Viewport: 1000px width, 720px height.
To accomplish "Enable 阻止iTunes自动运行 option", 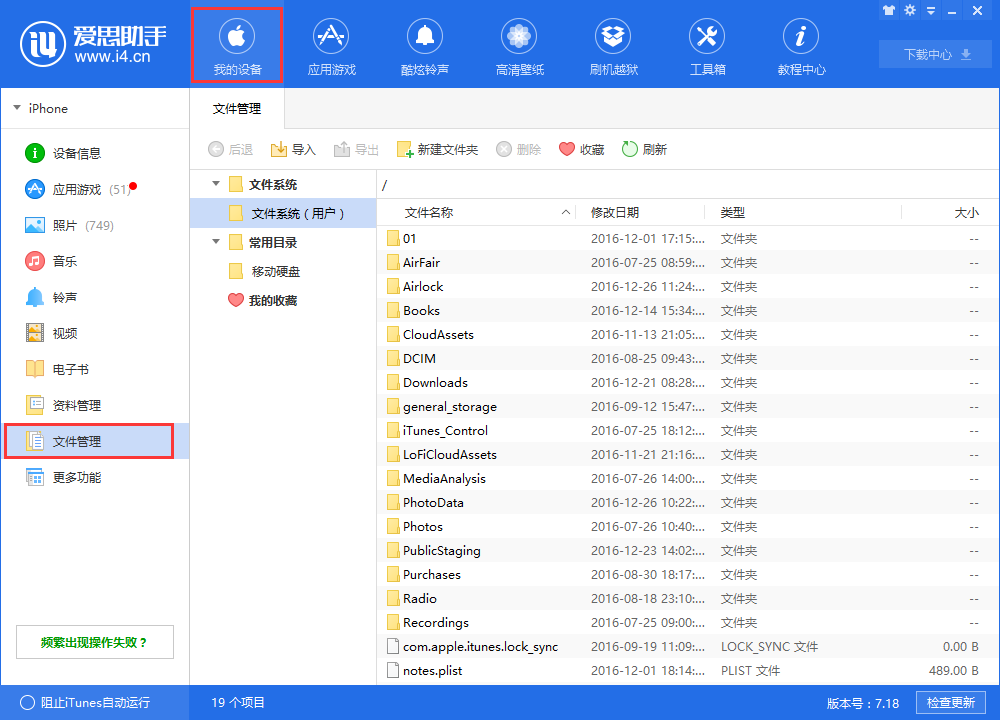I will click(30, 703).
